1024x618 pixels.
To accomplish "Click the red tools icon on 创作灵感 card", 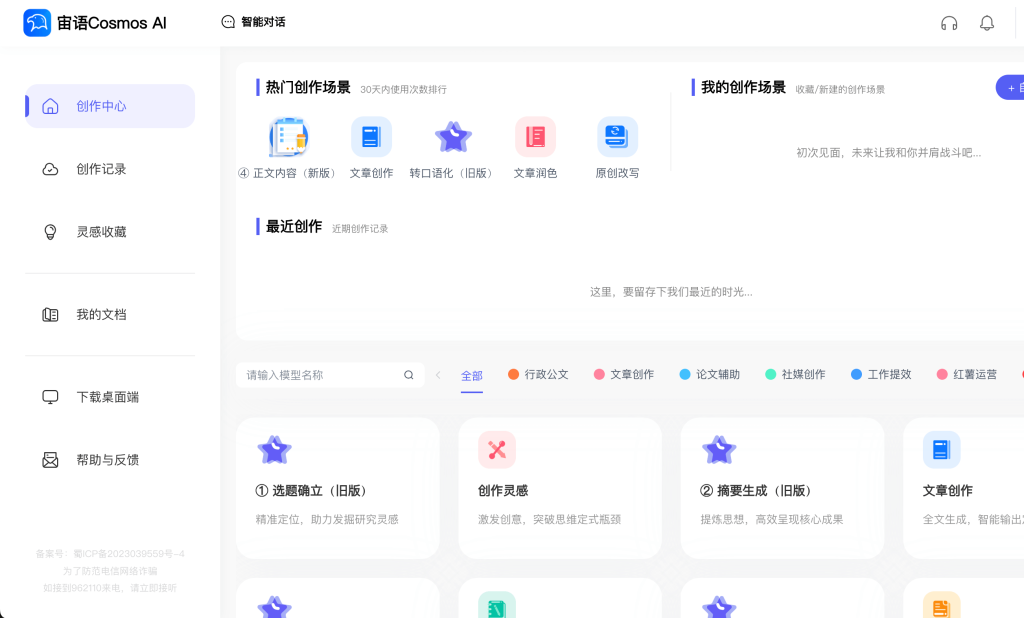I will point(497,449).
